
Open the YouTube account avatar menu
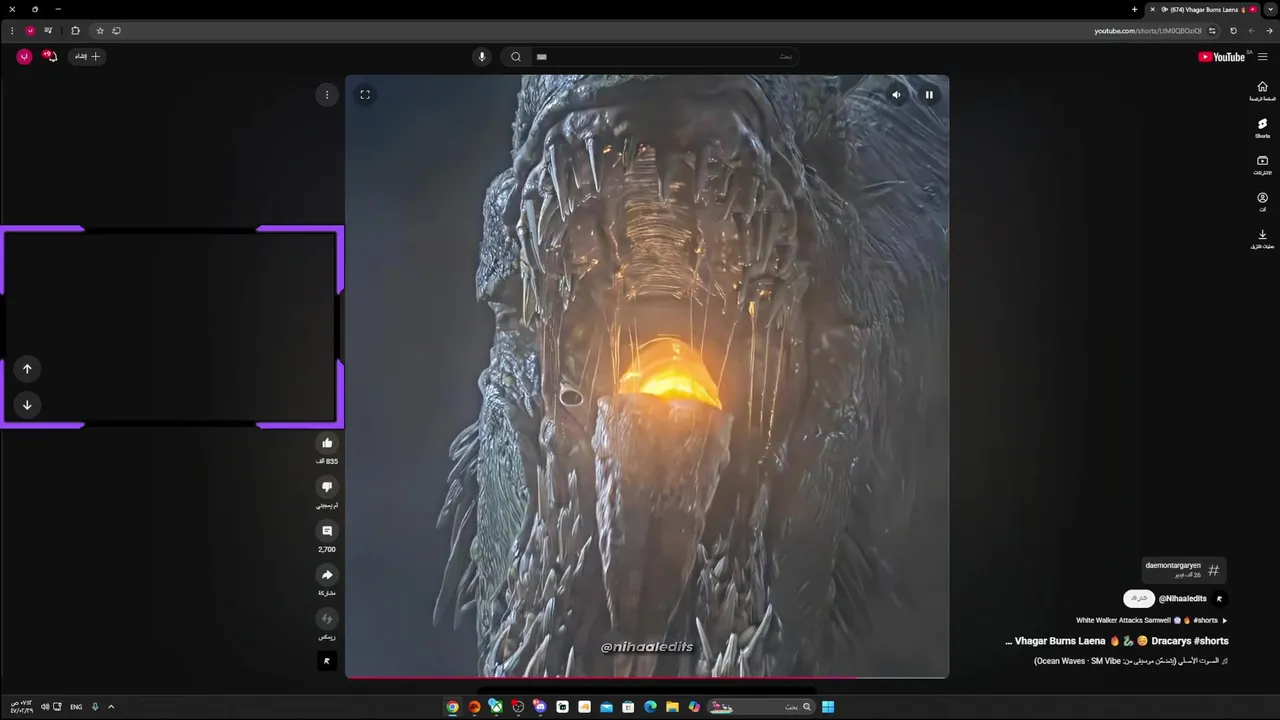pyautogui.click(x=24, y=57)
